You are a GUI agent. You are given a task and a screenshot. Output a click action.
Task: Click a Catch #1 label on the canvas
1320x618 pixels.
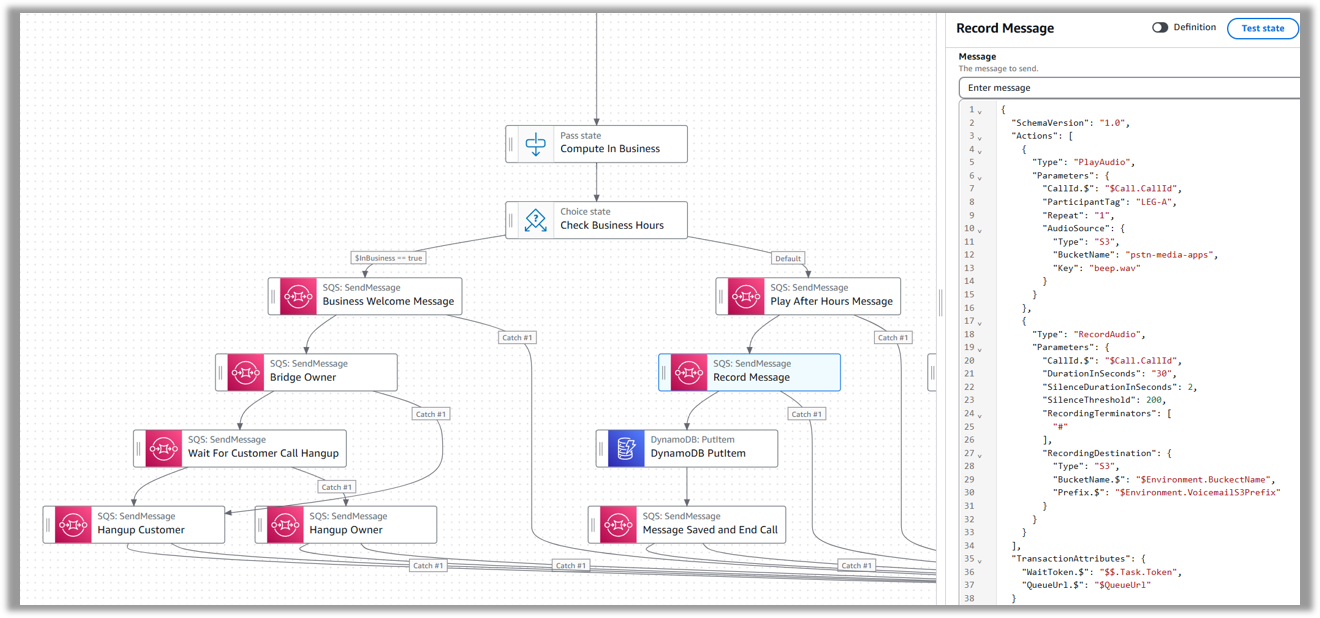517,337
